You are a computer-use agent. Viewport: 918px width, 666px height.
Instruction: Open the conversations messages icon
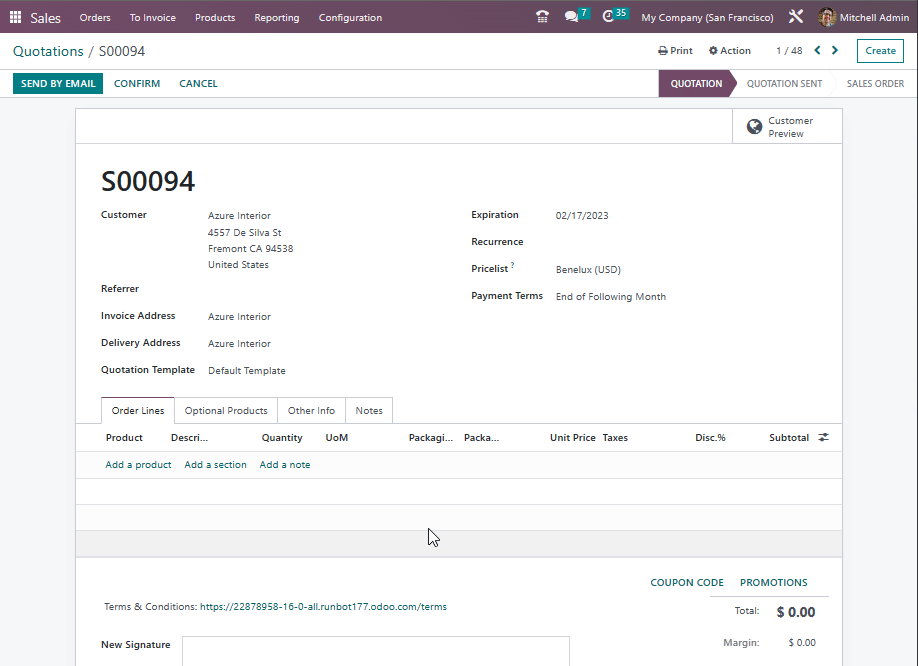tap(571, 17)
